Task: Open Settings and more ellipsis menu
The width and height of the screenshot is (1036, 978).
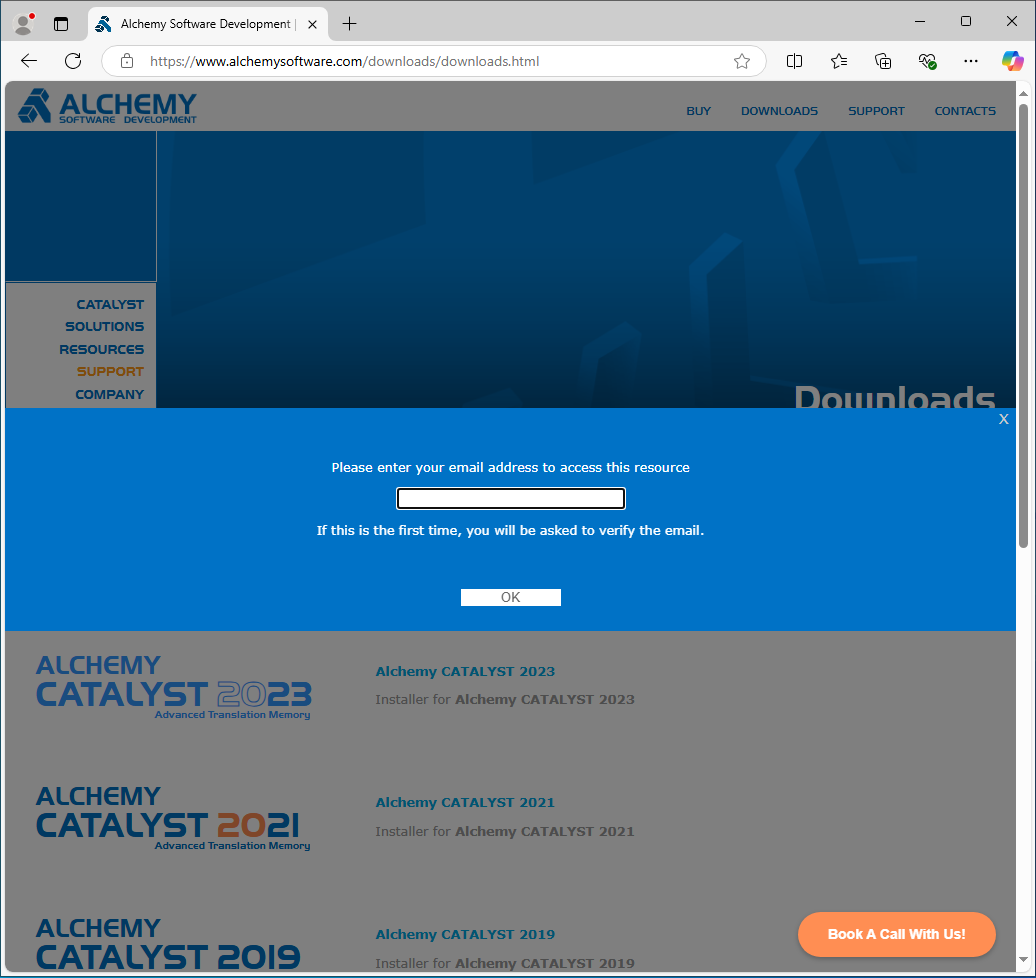Action: [971, 61]
